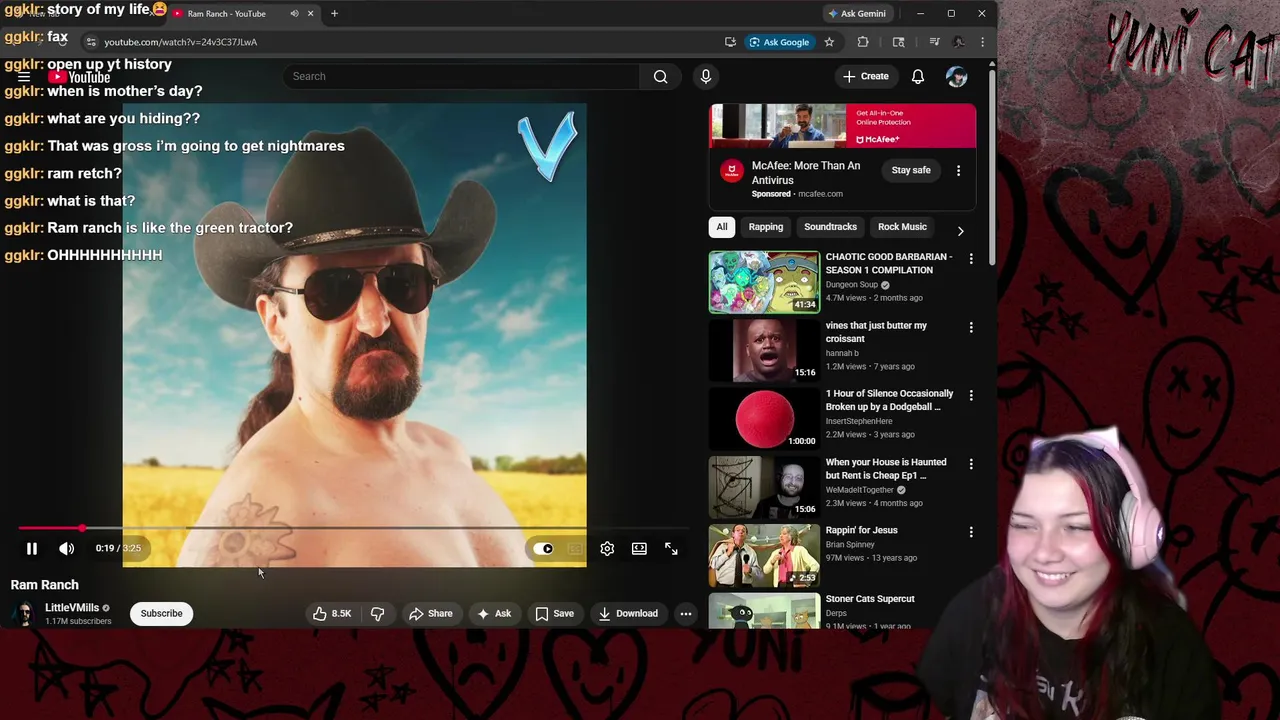This screenshot has height=720, width=1280.
Task: Open the player settings gear
Action: click(607, 548)
